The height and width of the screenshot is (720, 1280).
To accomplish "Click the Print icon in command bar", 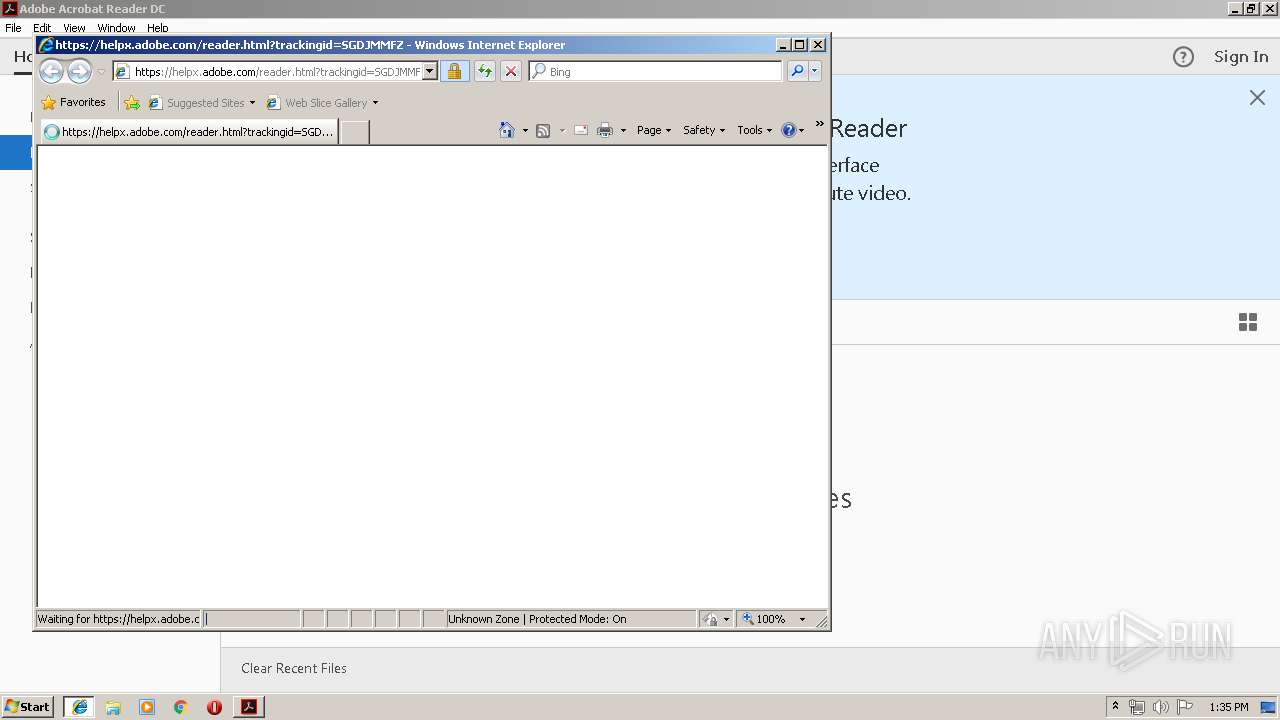I will tap(605, 130).
